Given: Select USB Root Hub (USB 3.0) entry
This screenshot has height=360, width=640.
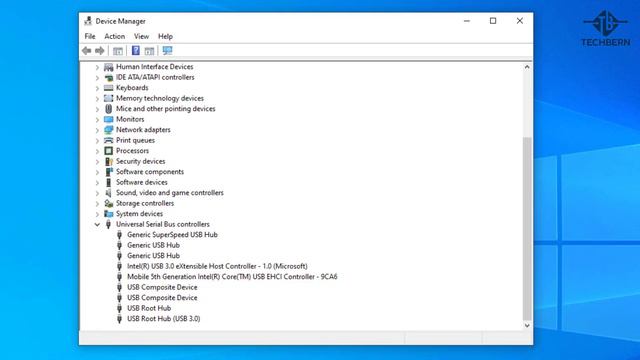Looking at the screenshot, I should point(164,319).
